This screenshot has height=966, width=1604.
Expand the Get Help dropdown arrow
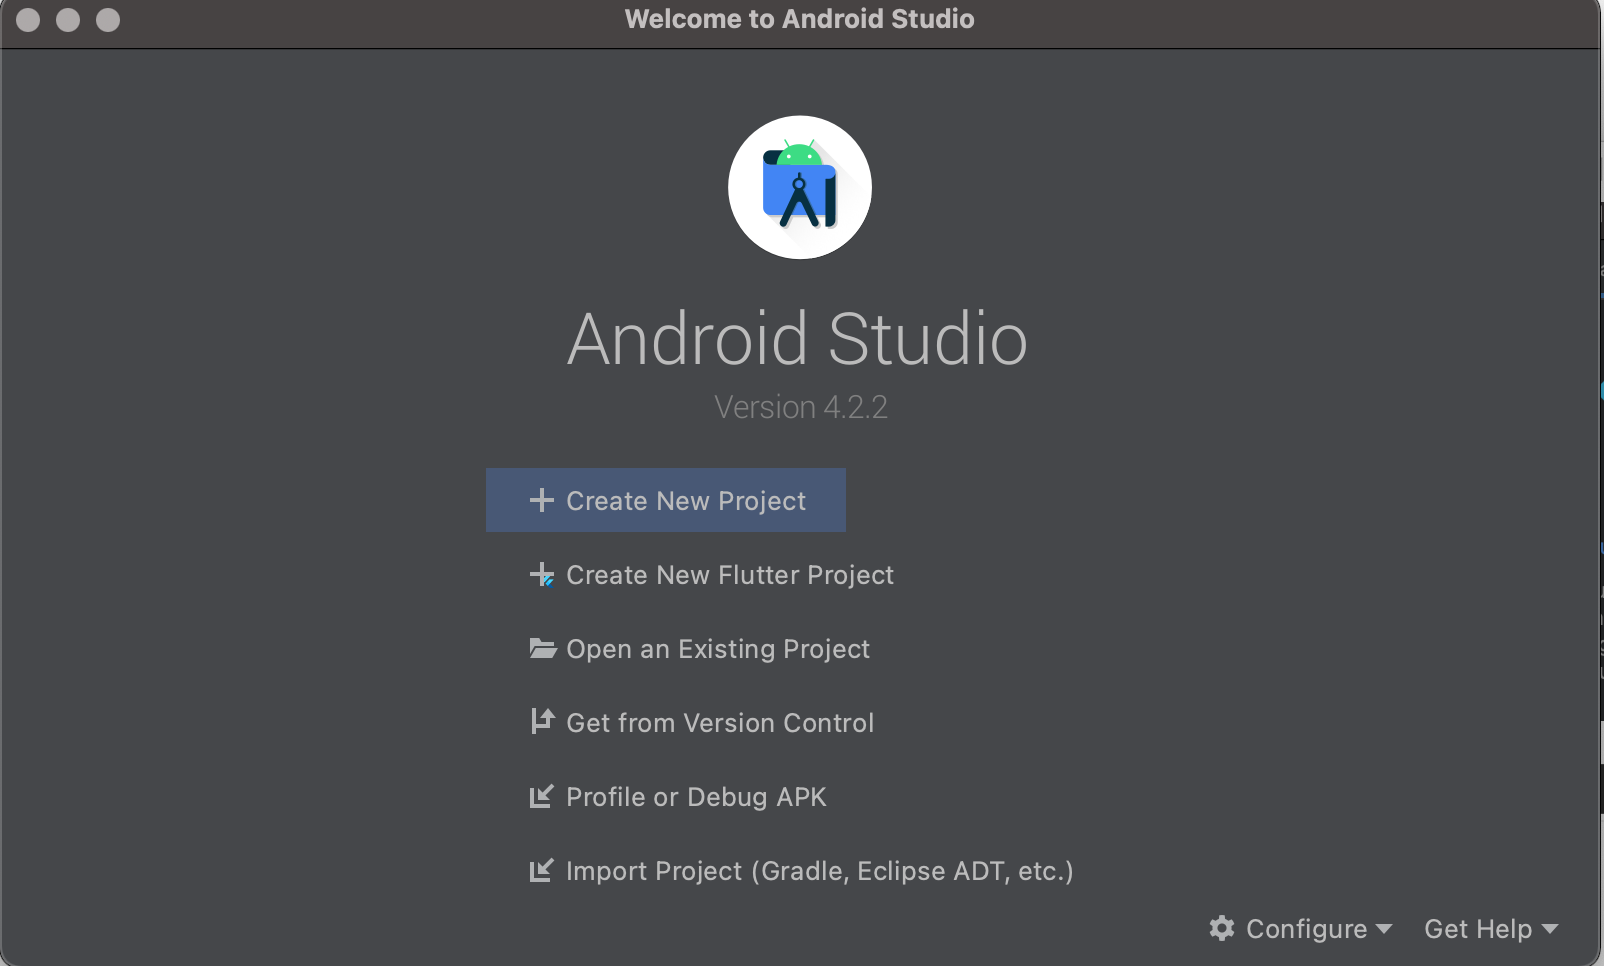coord(1550,929)
